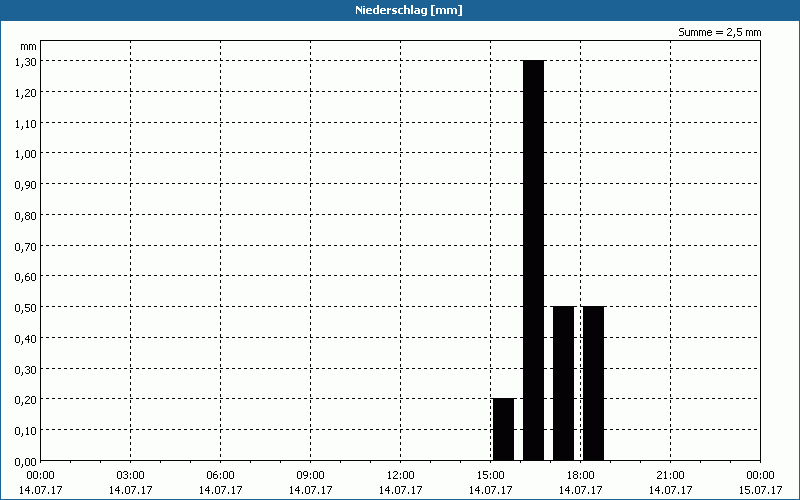Click the 06:00 x-axis time label
This screenshot has height=500, width=800.
tap(220, 476)
